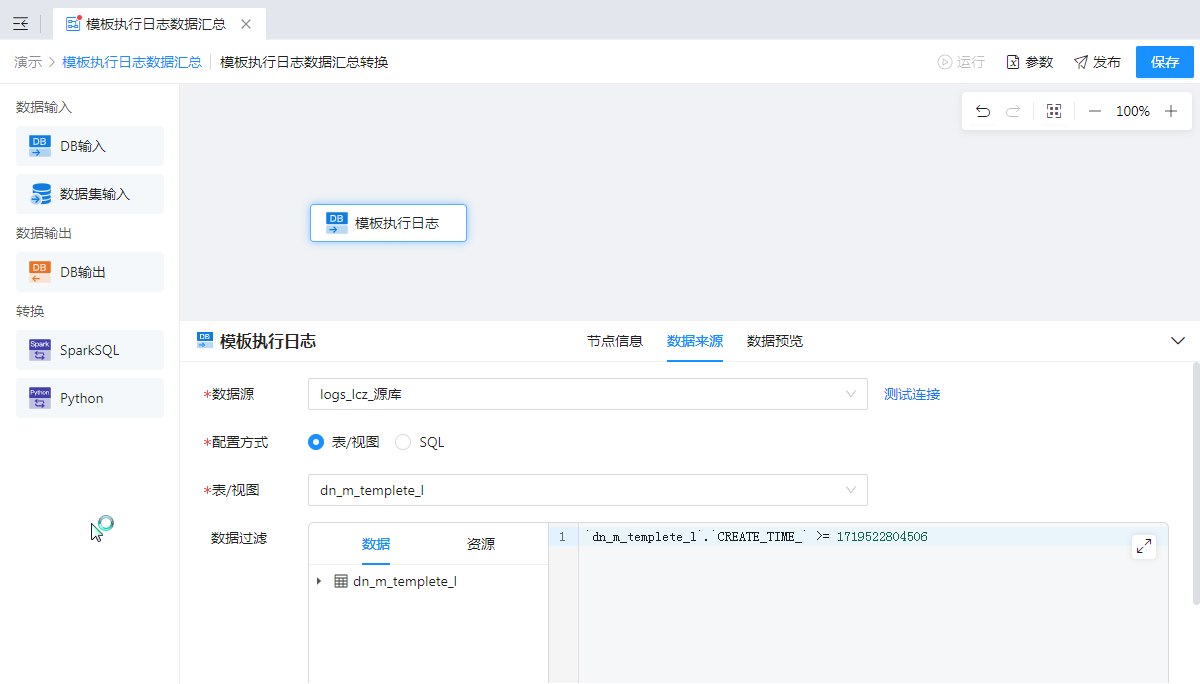Select the 表/视图 radio option
The width and height of the screenshot is (1200, 684).
pos(316,442)
